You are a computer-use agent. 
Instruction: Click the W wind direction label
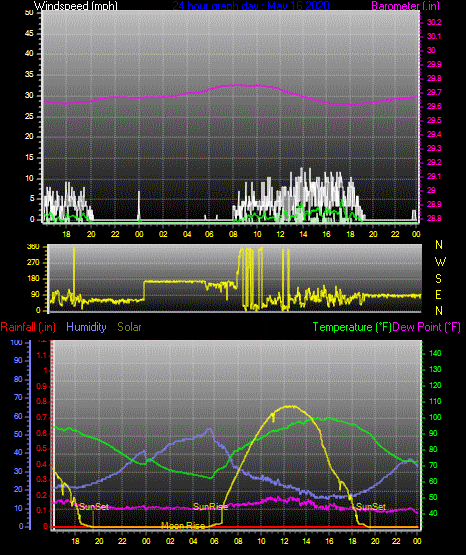[440, 262]
